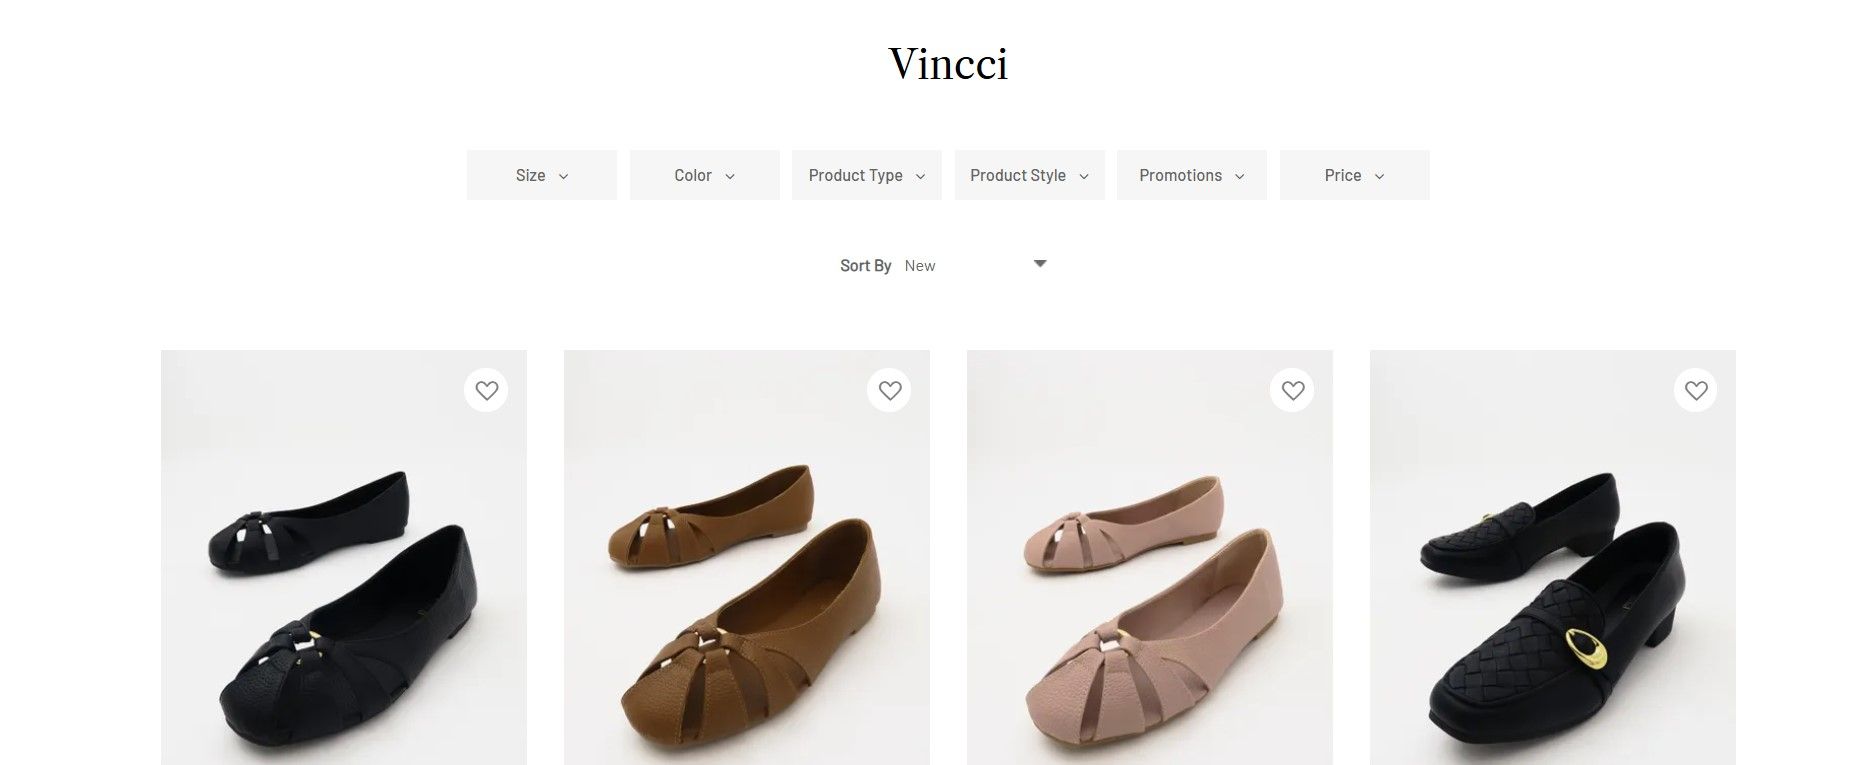The height and width of the screenshot is (765, 1857).
Task: Expand the Price filter
Action: coord(1355,175)
